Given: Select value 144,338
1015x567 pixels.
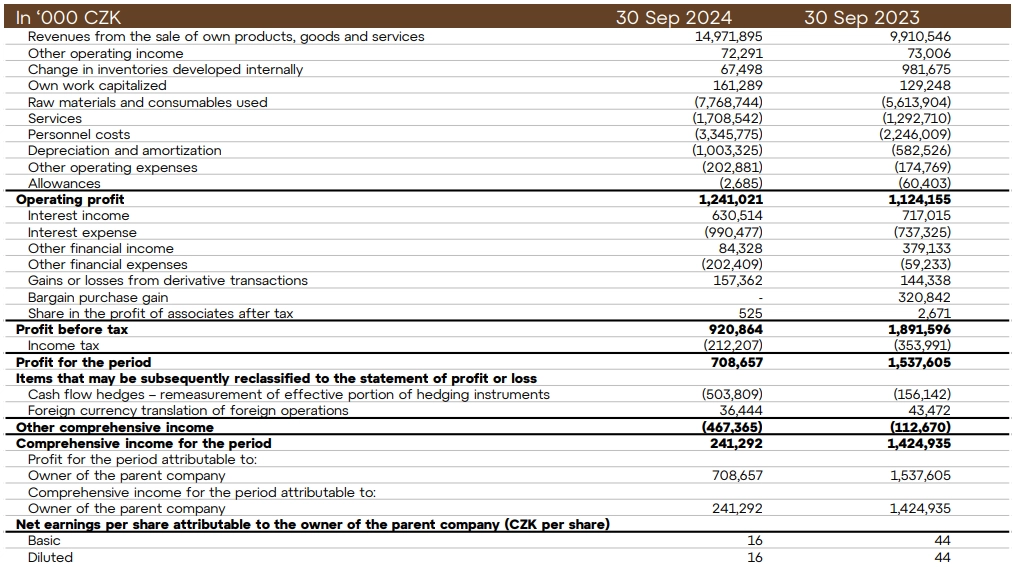Looking at the screenshot, I should [926, 281].
